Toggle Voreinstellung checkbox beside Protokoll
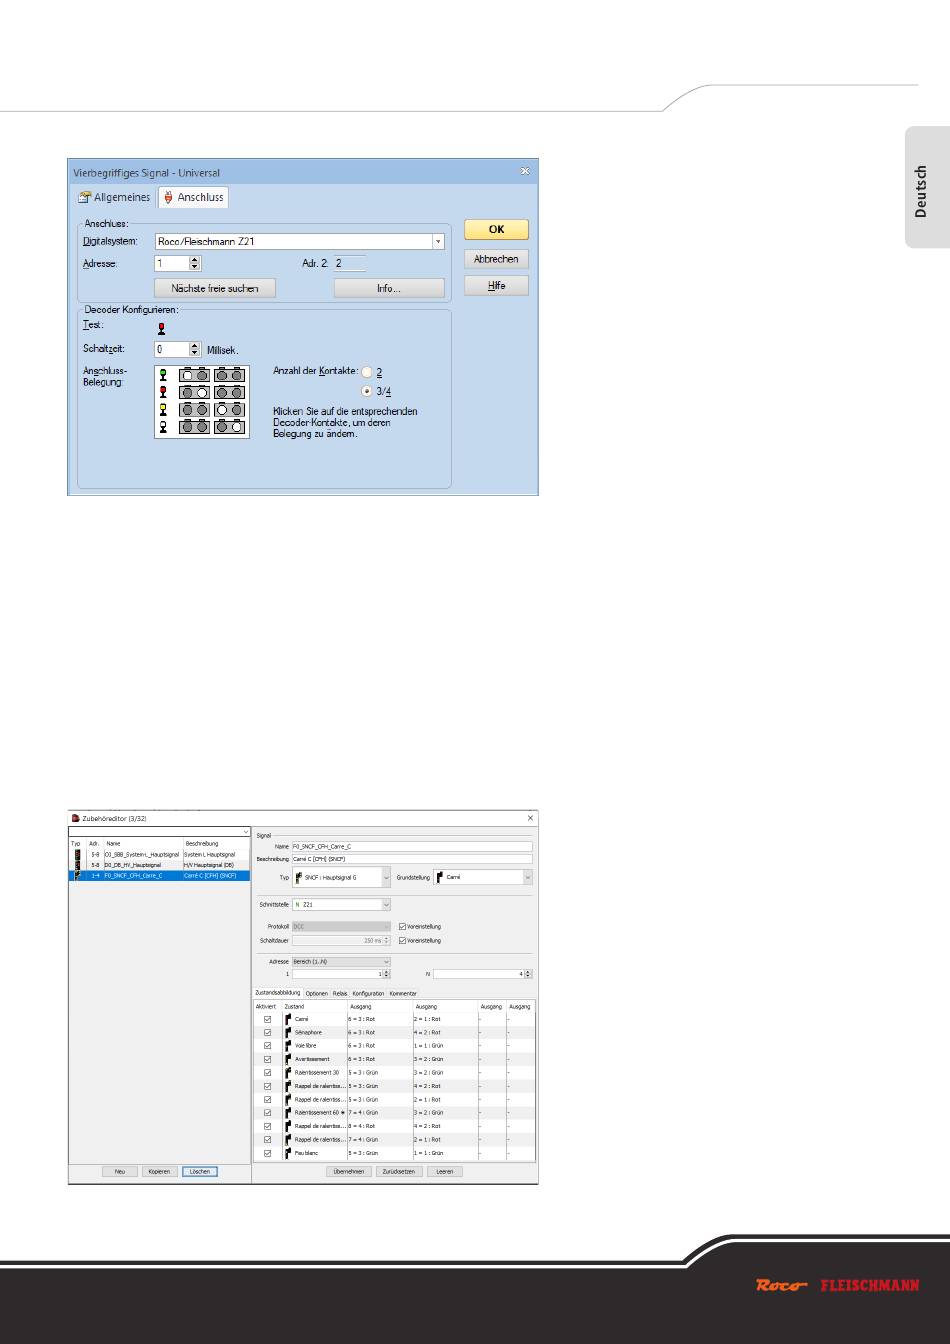950x1344 pixels. click(x=402, y=926)
